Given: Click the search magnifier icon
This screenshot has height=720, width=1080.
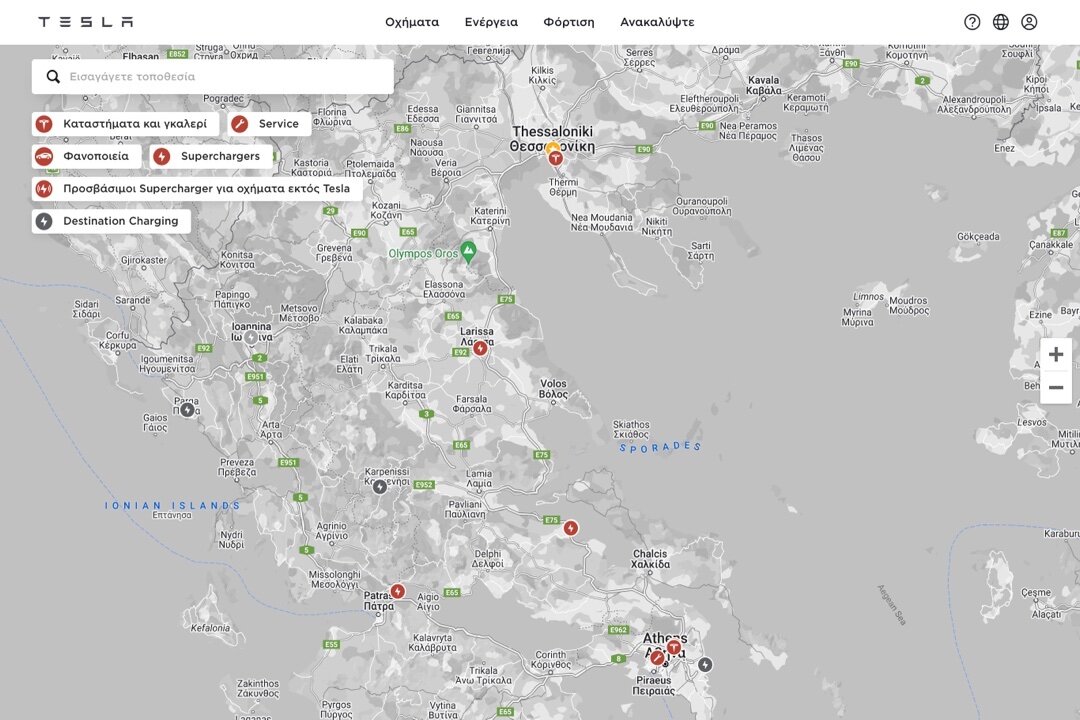Looking at the screenshot, I should click(53, 76).
